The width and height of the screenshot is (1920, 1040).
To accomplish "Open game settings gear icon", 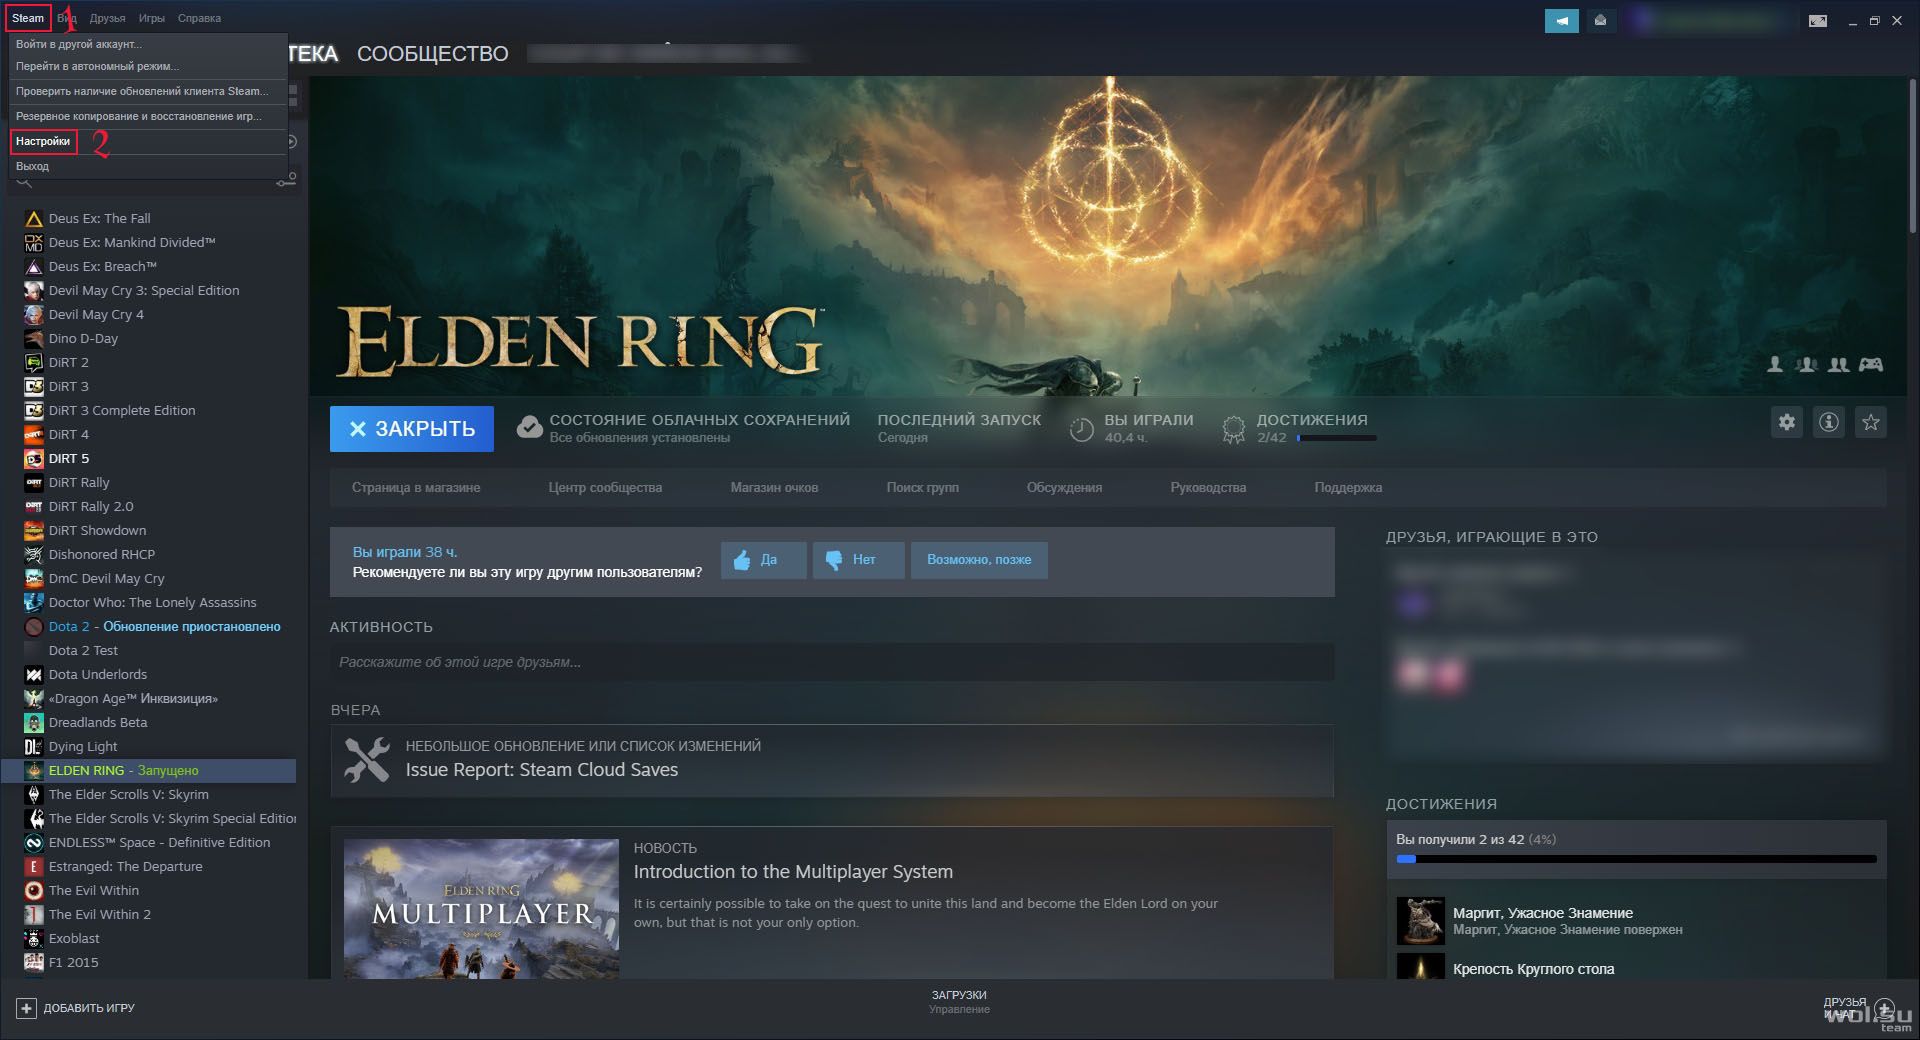I will tap(1787, 422).
